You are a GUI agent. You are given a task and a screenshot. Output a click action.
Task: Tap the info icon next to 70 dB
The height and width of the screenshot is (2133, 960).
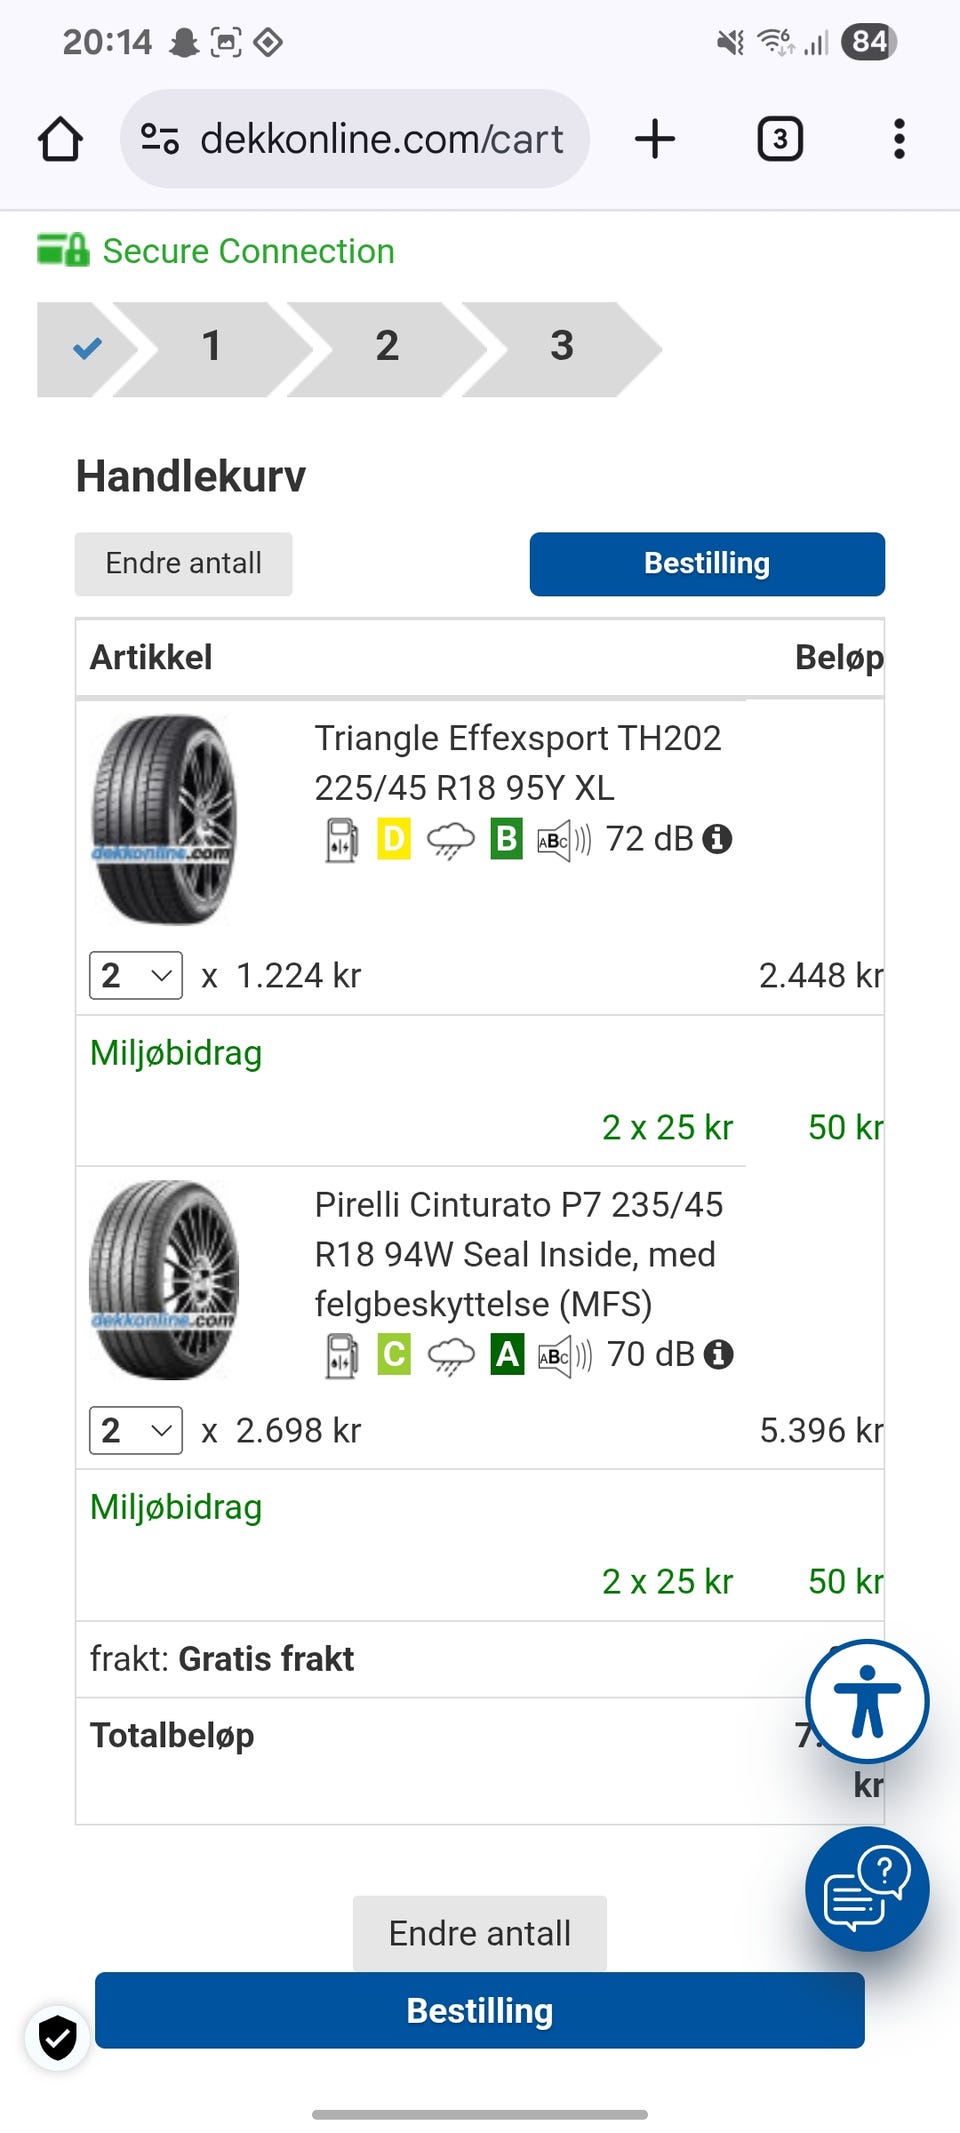718,1355
